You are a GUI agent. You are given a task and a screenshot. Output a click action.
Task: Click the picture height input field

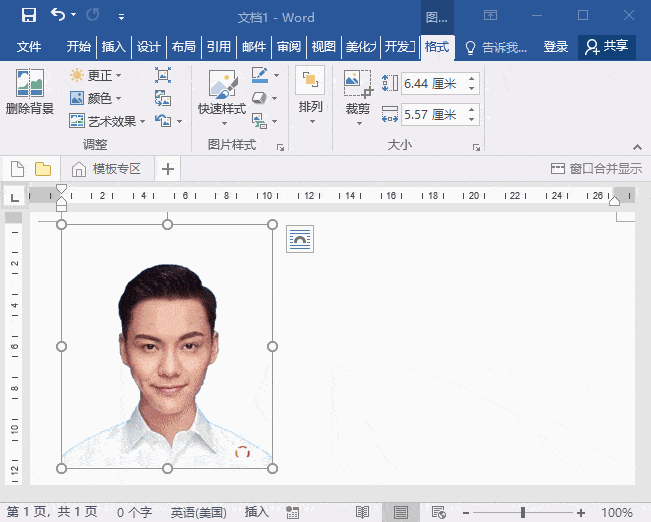430,84
